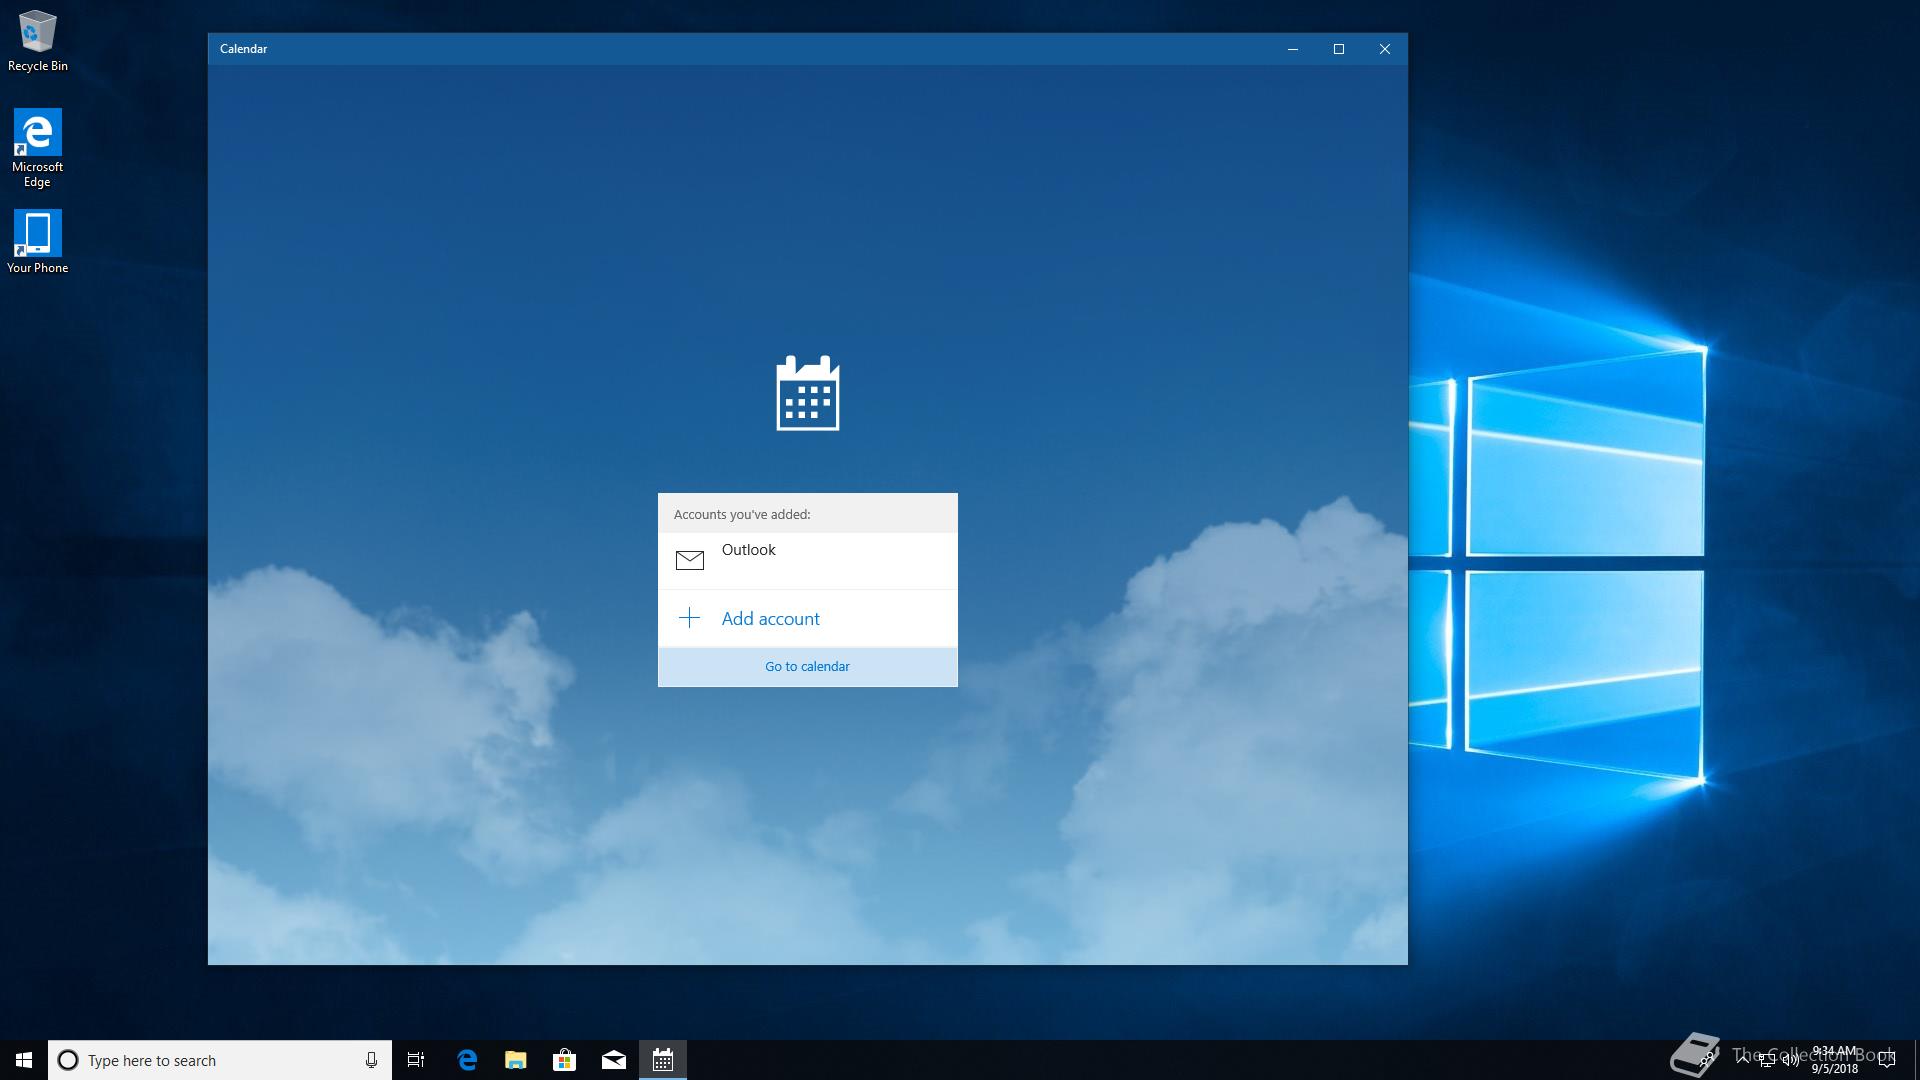Open the Microsoft Edge desktop shortcut
The height and width of the screenshot is (1080, 1920).
pyautogui.click(x=37, y=148)
